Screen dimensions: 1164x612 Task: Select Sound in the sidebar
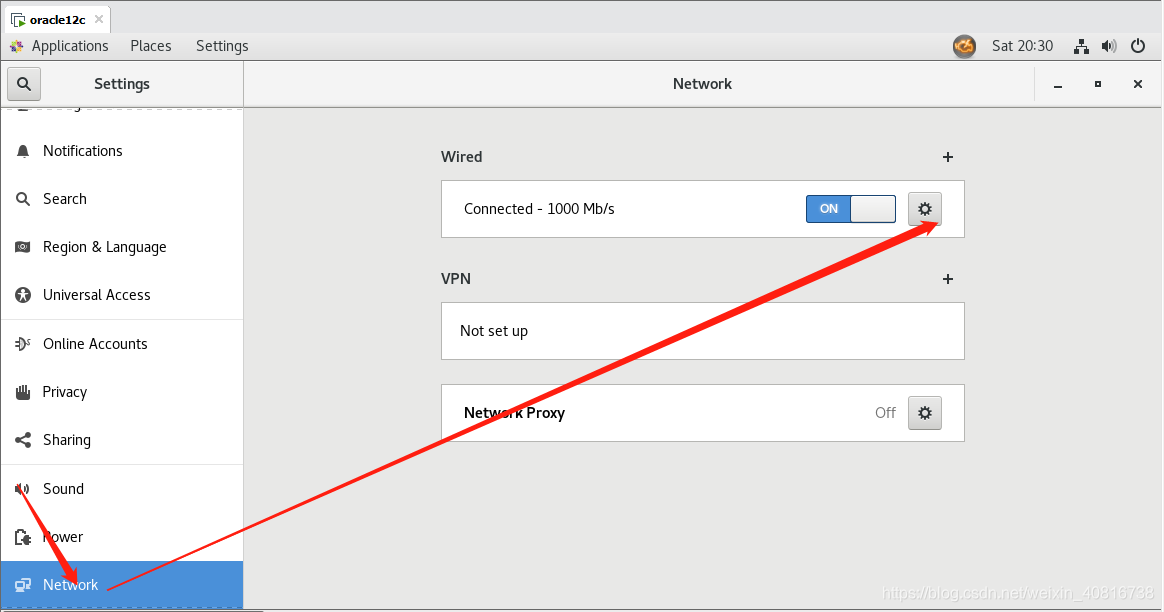[x=122, y=489]
